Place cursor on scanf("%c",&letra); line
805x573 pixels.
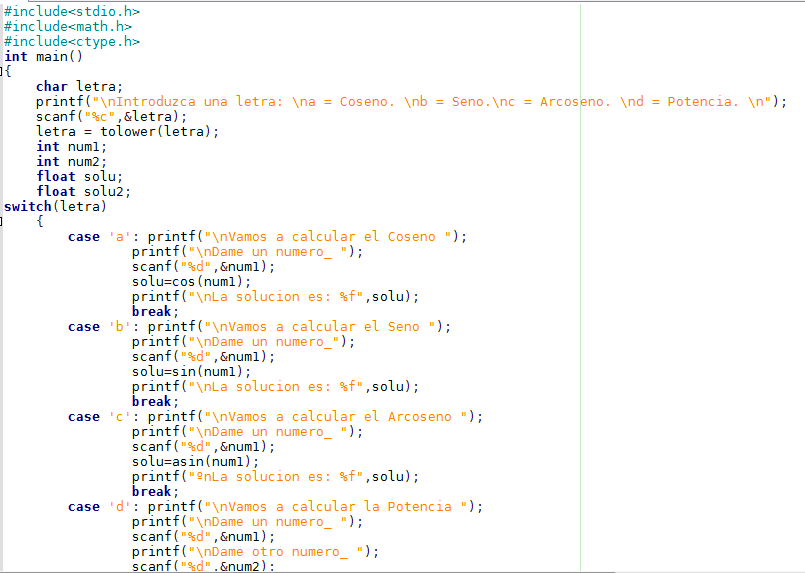111,117
